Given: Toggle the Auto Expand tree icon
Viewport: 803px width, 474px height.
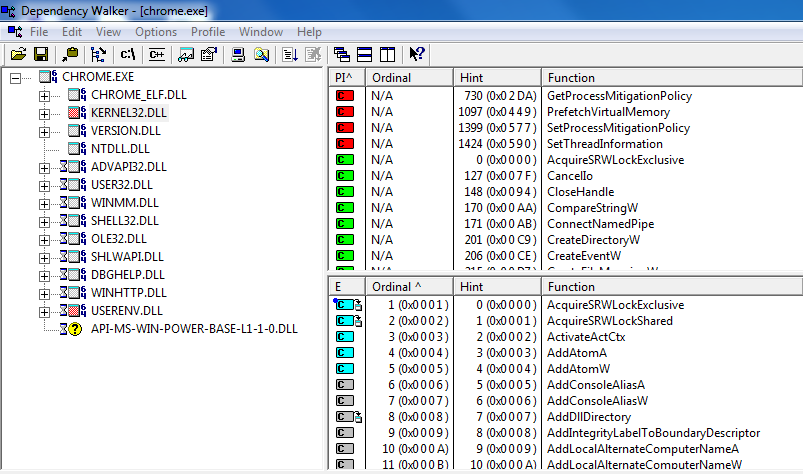Looking at the screenshot, I should point(98,54).
